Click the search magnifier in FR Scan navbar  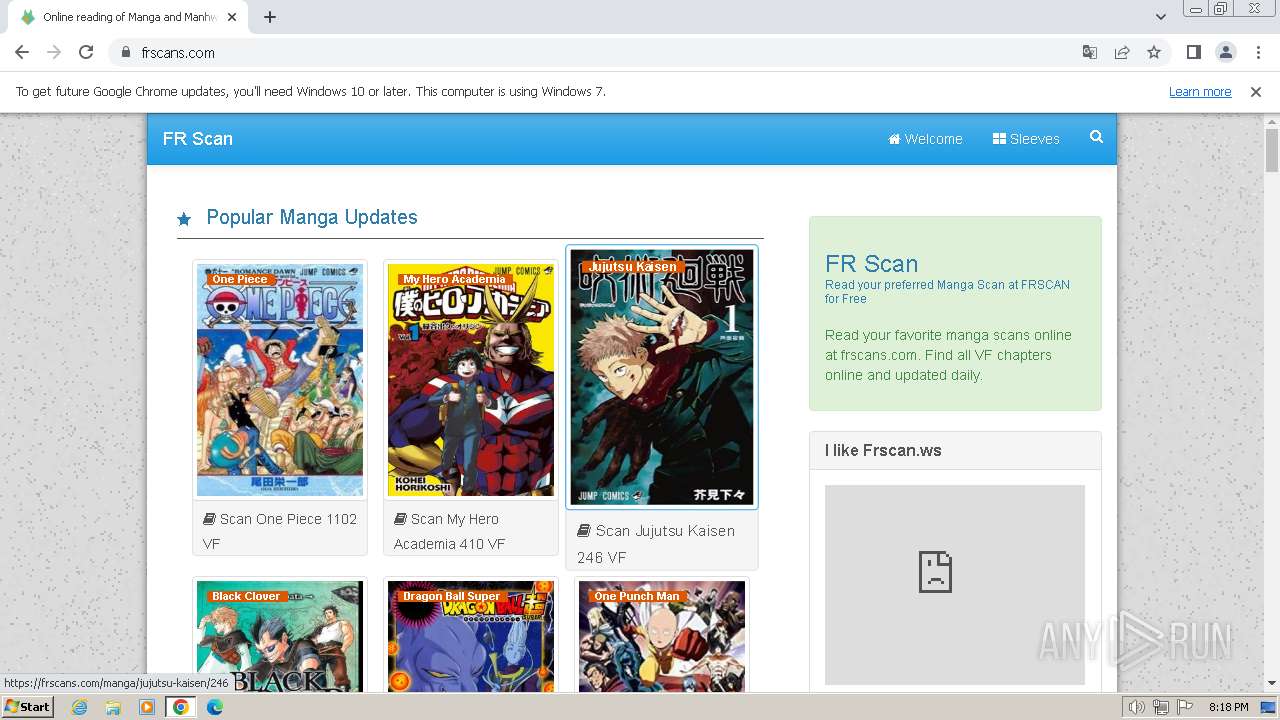(1096, 137)
